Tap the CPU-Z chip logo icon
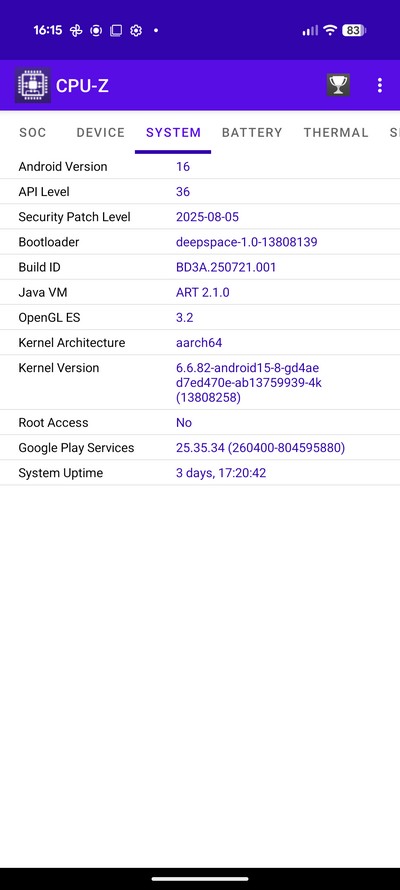400x890 pixels. [x=33, y=85]
